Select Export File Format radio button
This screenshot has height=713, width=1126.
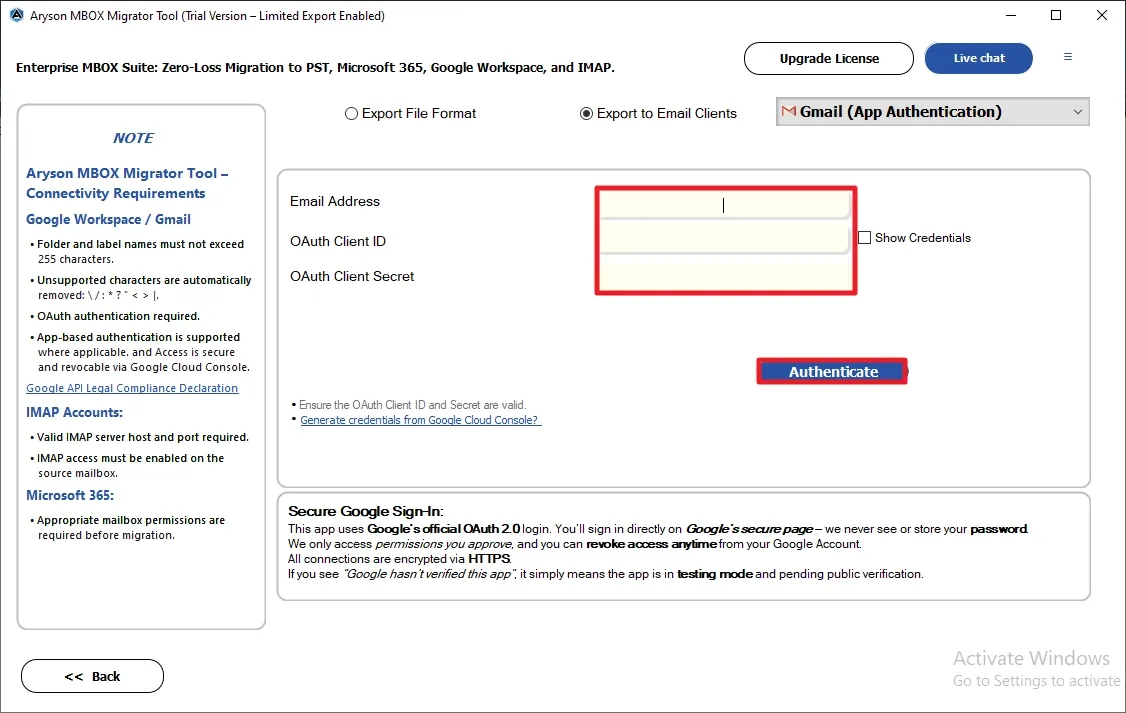pyautogui.click(x=351, y=113)
